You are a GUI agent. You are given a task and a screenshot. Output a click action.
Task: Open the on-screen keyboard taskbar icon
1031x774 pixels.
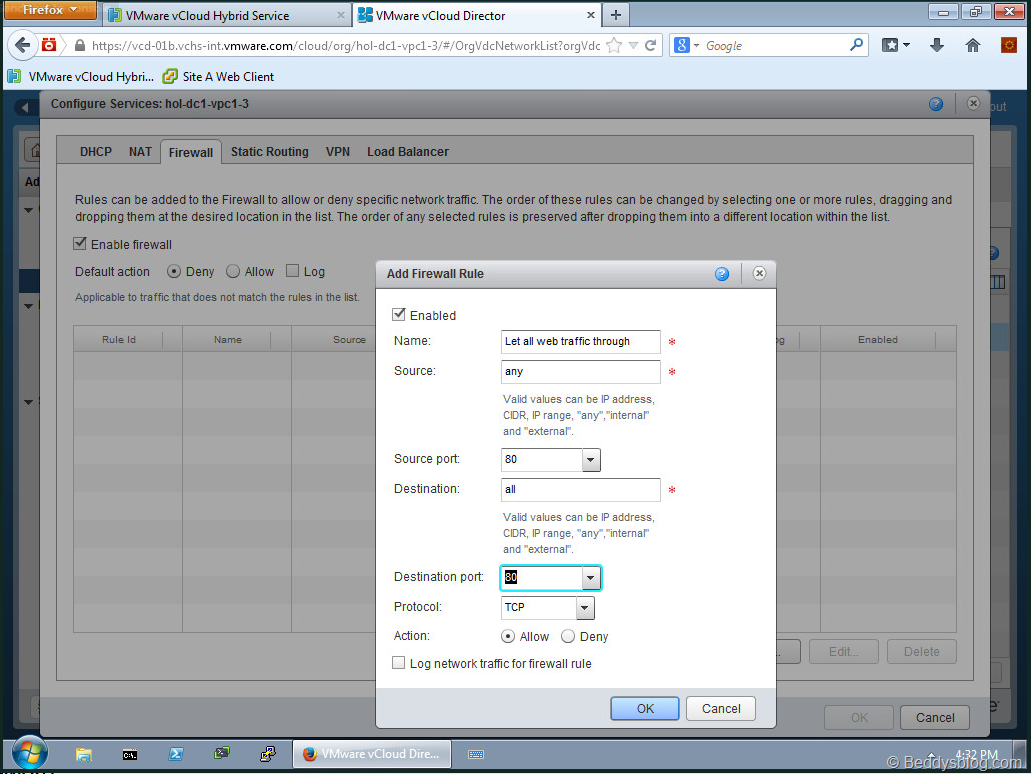point(476,754)
